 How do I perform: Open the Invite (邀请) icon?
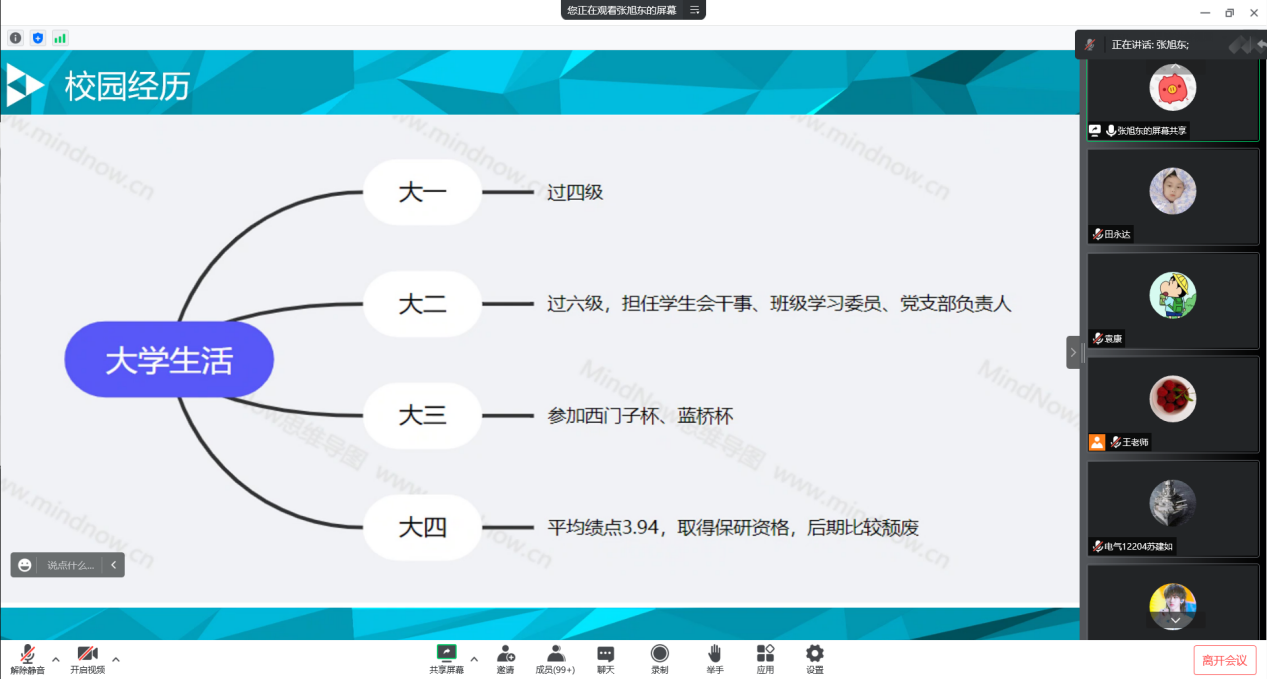point(506,659)
